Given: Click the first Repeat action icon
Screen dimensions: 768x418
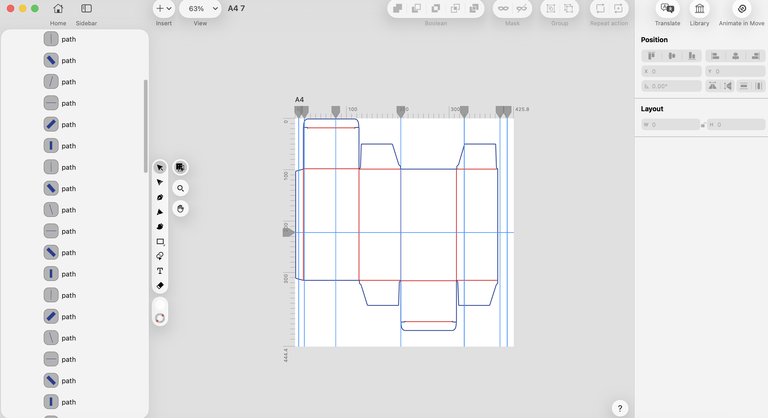Looking at the screenshot, I should pos(600,8).
